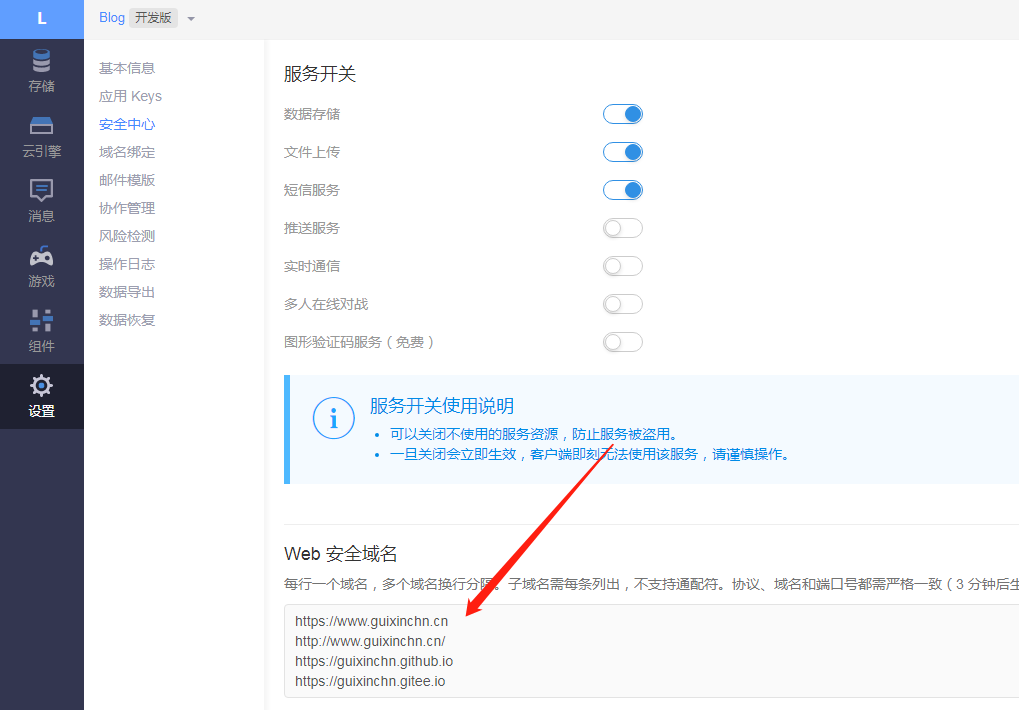
Task: Open the 云引擎 cloud engine icon
Action: [41, 126]
